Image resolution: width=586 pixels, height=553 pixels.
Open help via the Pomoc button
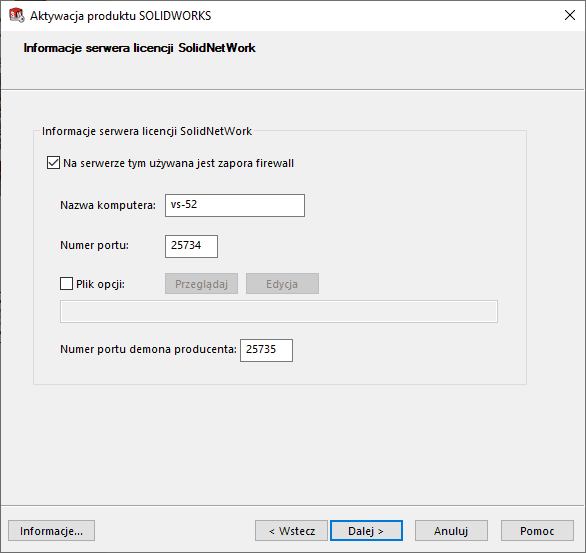[537, 531]
